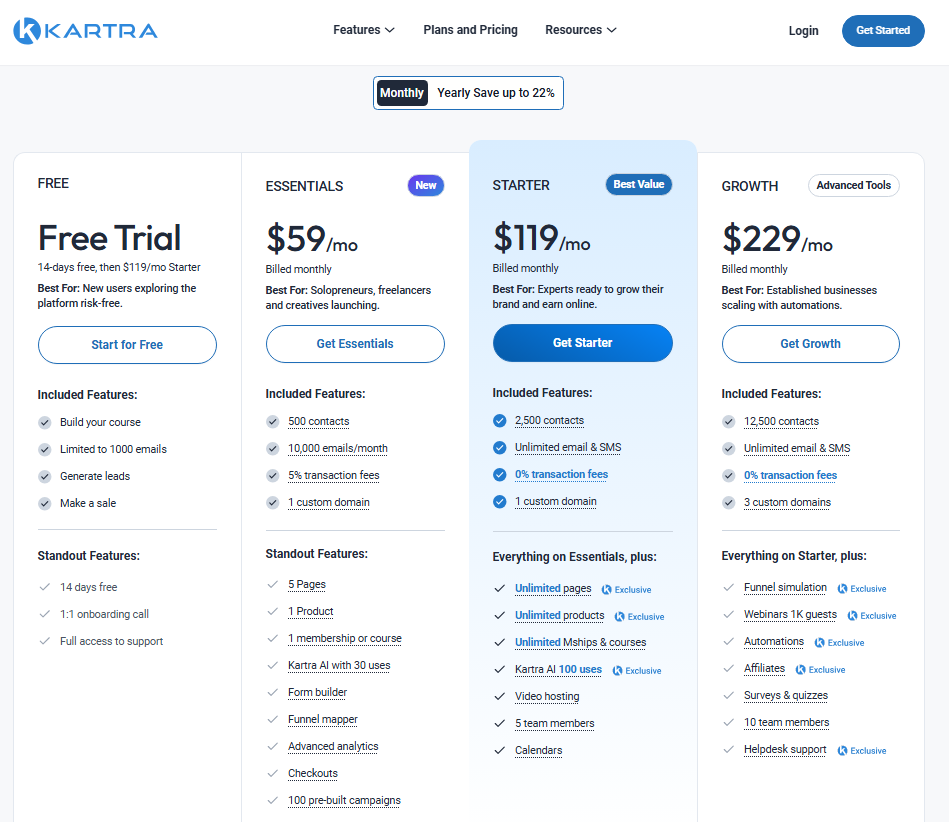Click the Best Value badge on Starter
The height and width of the screenshot is (822, 949).
click(639, 184)
